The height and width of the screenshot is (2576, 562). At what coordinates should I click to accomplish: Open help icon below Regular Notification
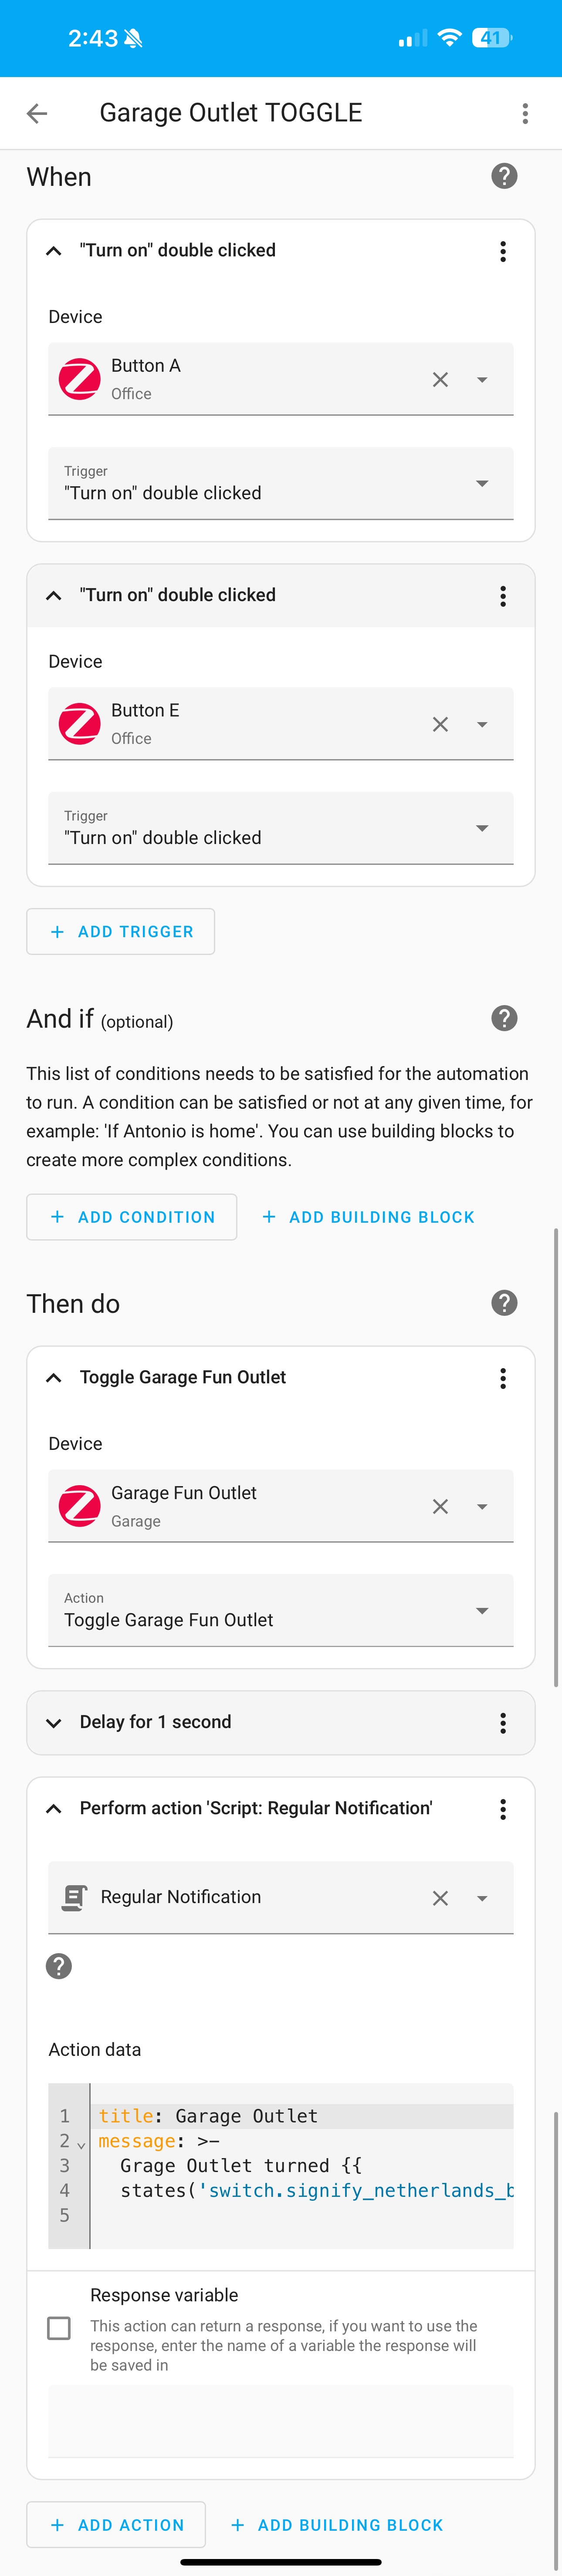tap(59, 1966)
